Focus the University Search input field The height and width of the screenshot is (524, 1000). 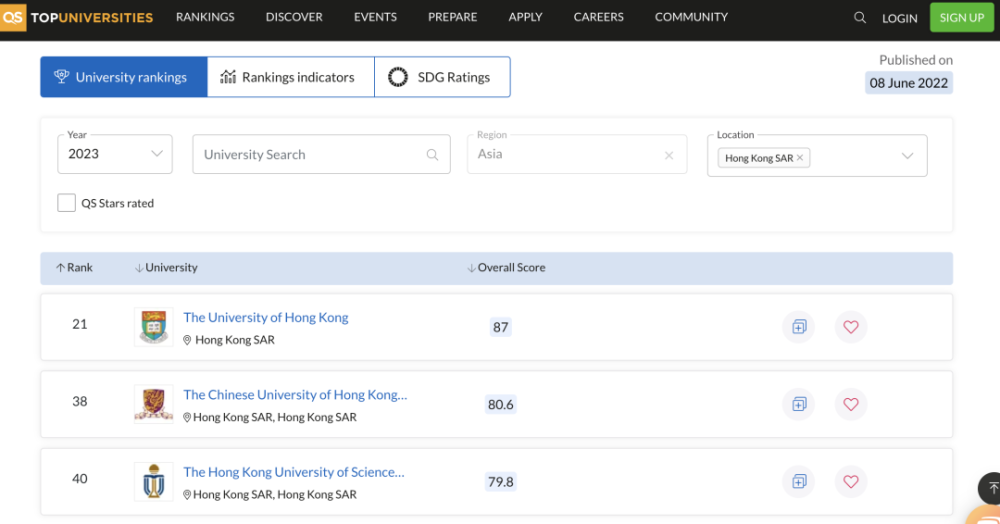321,154
